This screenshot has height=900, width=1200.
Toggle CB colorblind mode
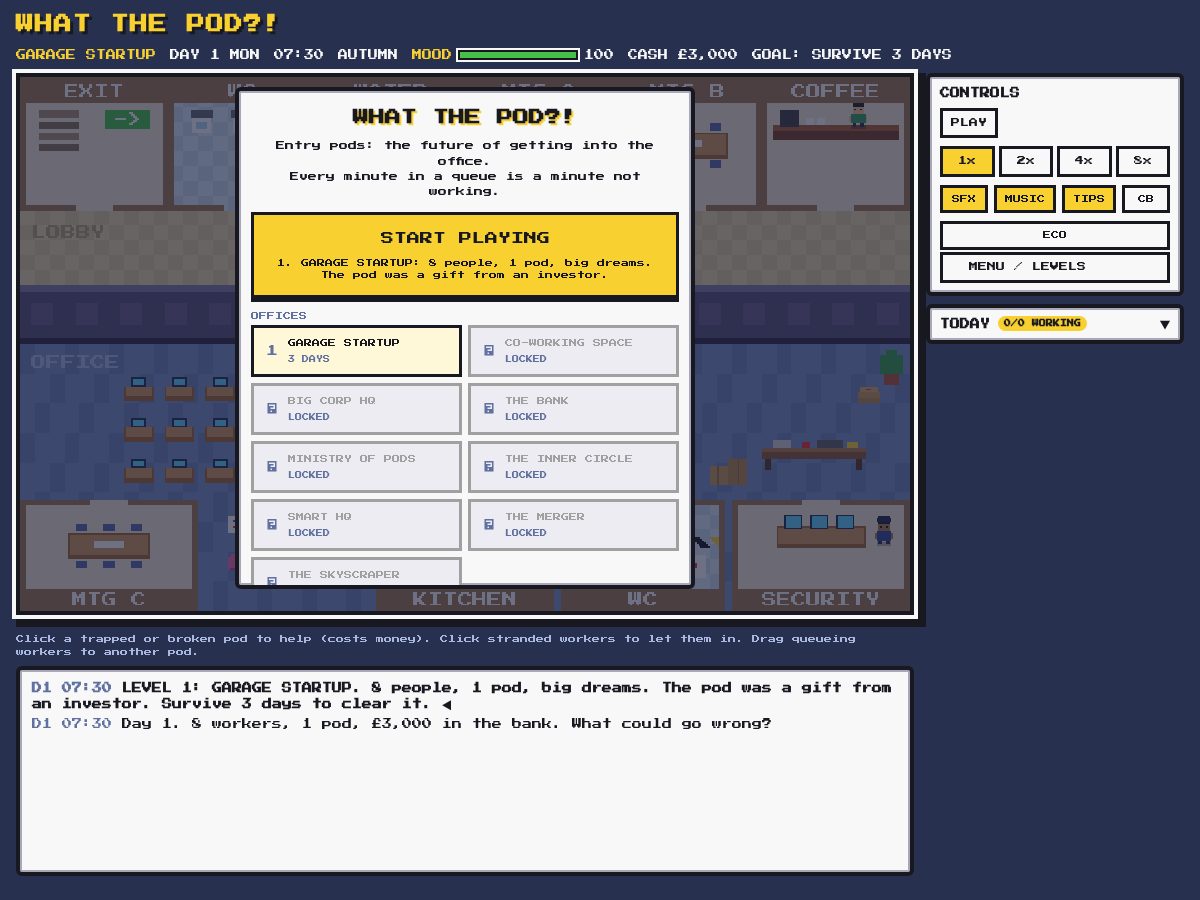coord(1145,199)
